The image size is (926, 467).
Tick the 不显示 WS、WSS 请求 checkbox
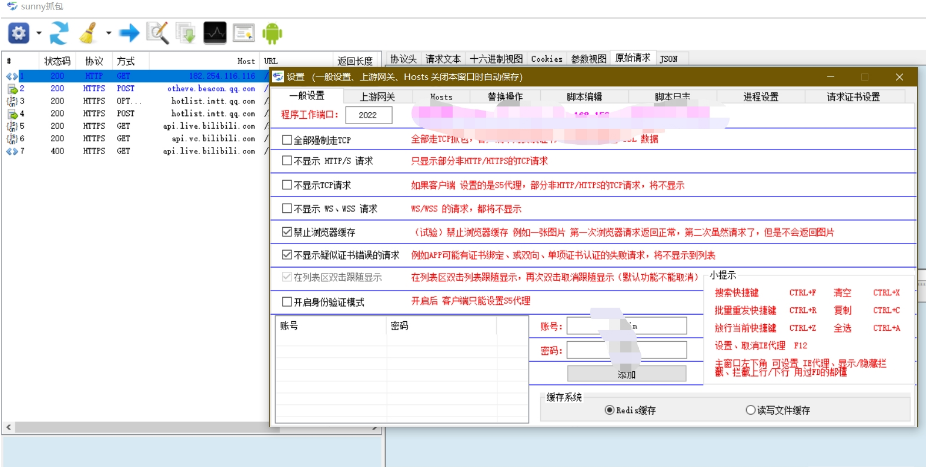click(x=287, y=208)
